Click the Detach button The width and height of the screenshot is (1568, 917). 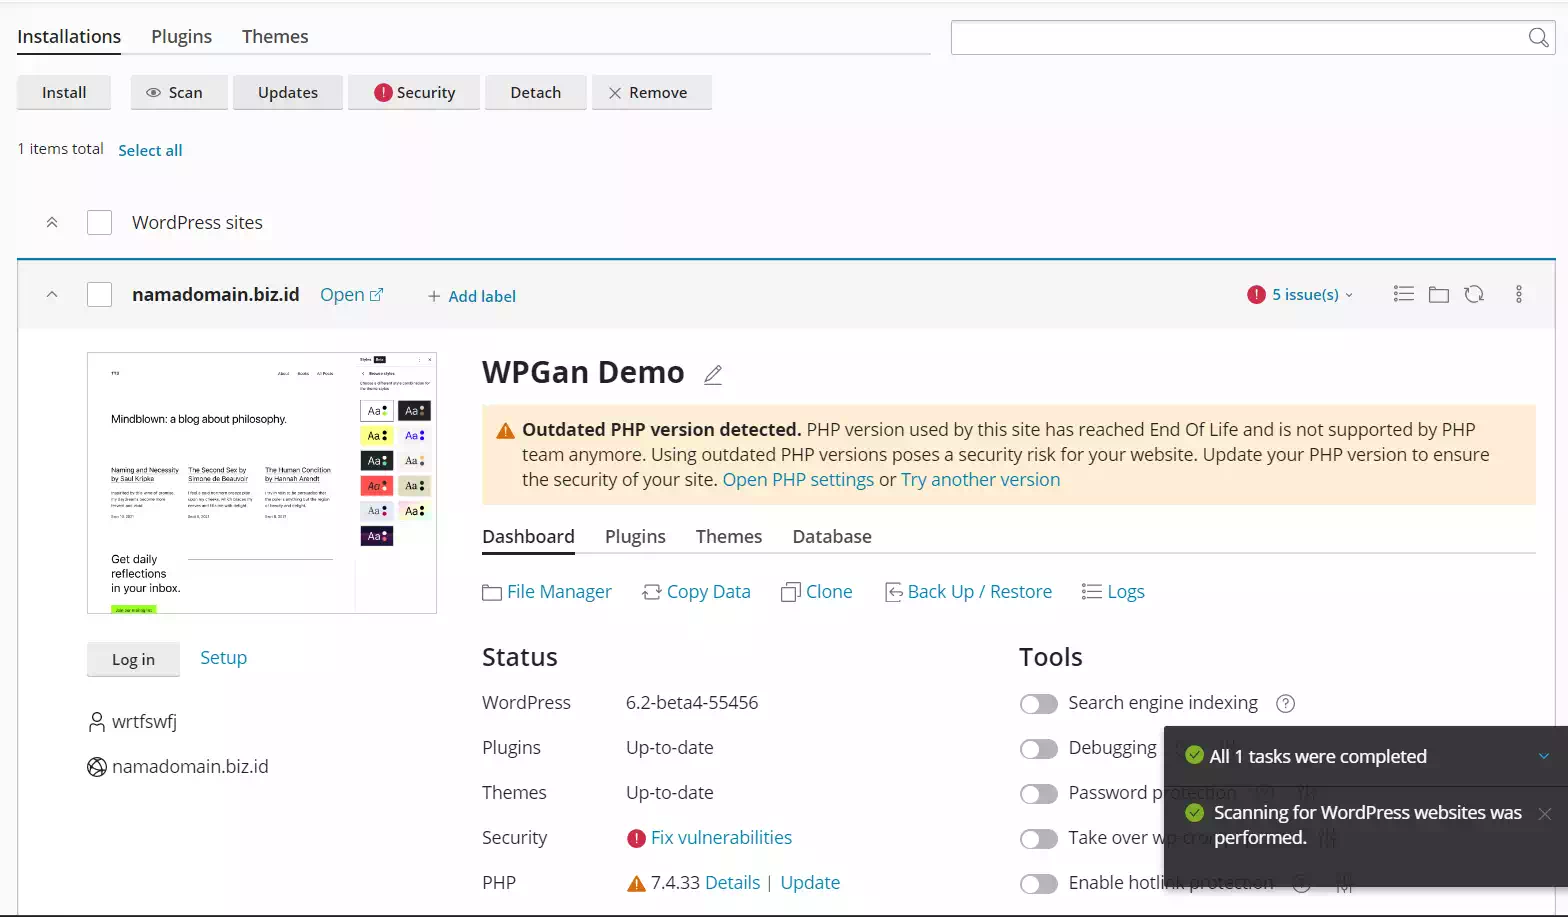(536, 92)
